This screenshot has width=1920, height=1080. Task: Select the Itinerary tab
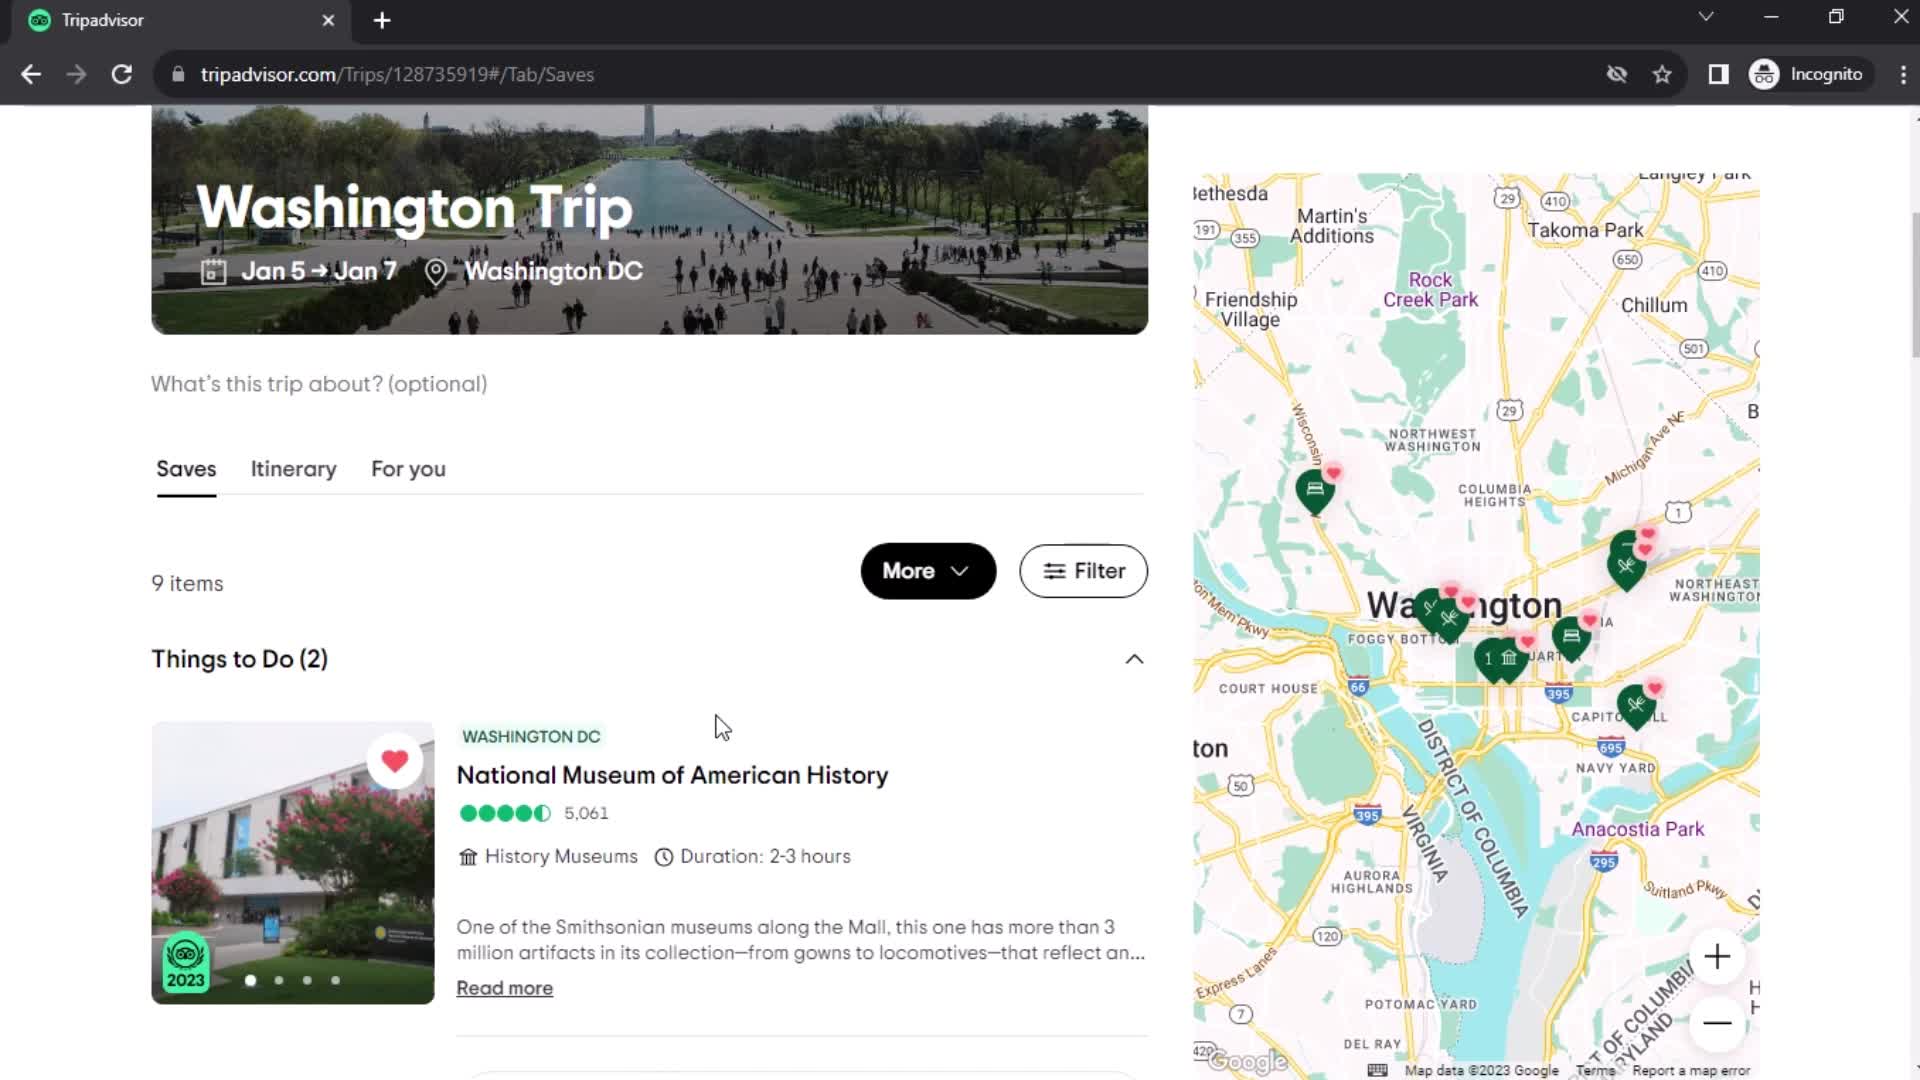coord(293,469)
